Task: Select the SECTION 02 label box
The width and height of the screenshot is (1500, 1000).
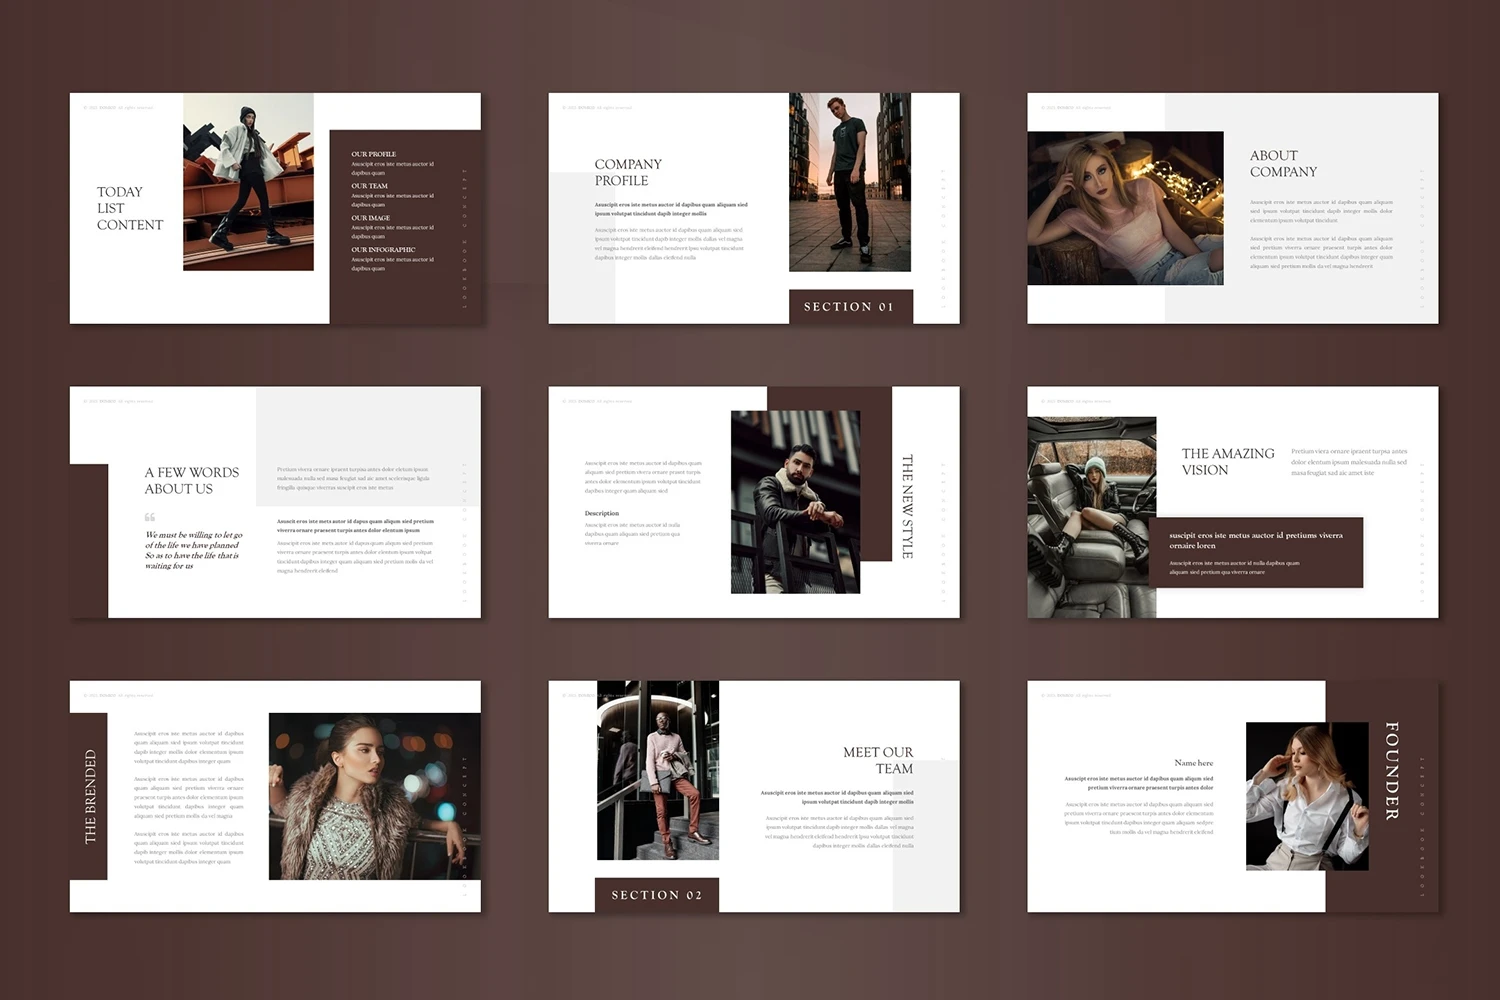Action: pos(656,895)
